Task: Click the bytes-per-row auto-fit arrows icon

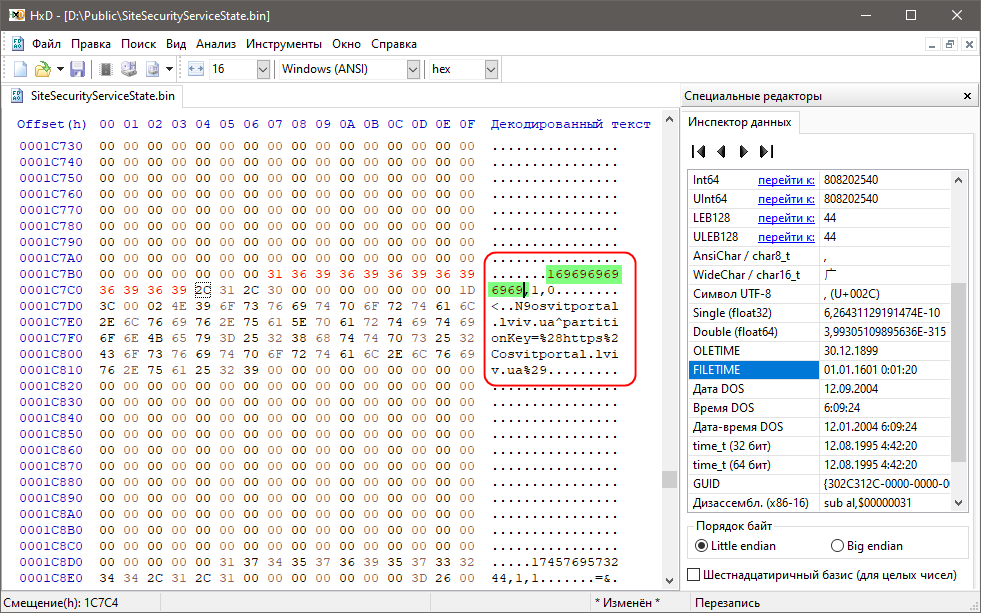Action: click(196, 69)
